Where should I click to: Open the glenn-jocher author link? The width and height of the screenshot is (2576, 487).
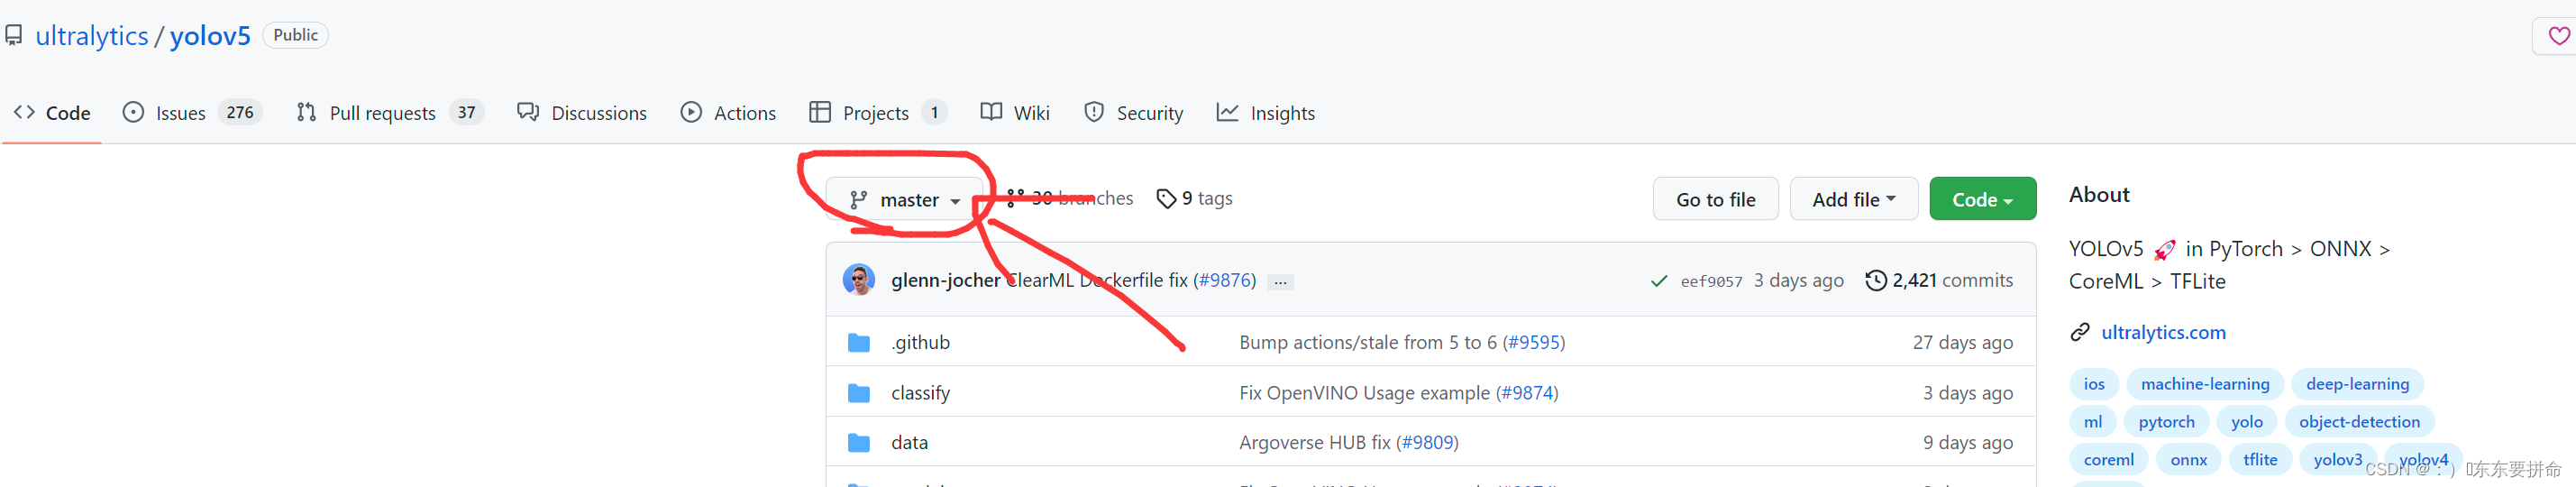[945, 281]
